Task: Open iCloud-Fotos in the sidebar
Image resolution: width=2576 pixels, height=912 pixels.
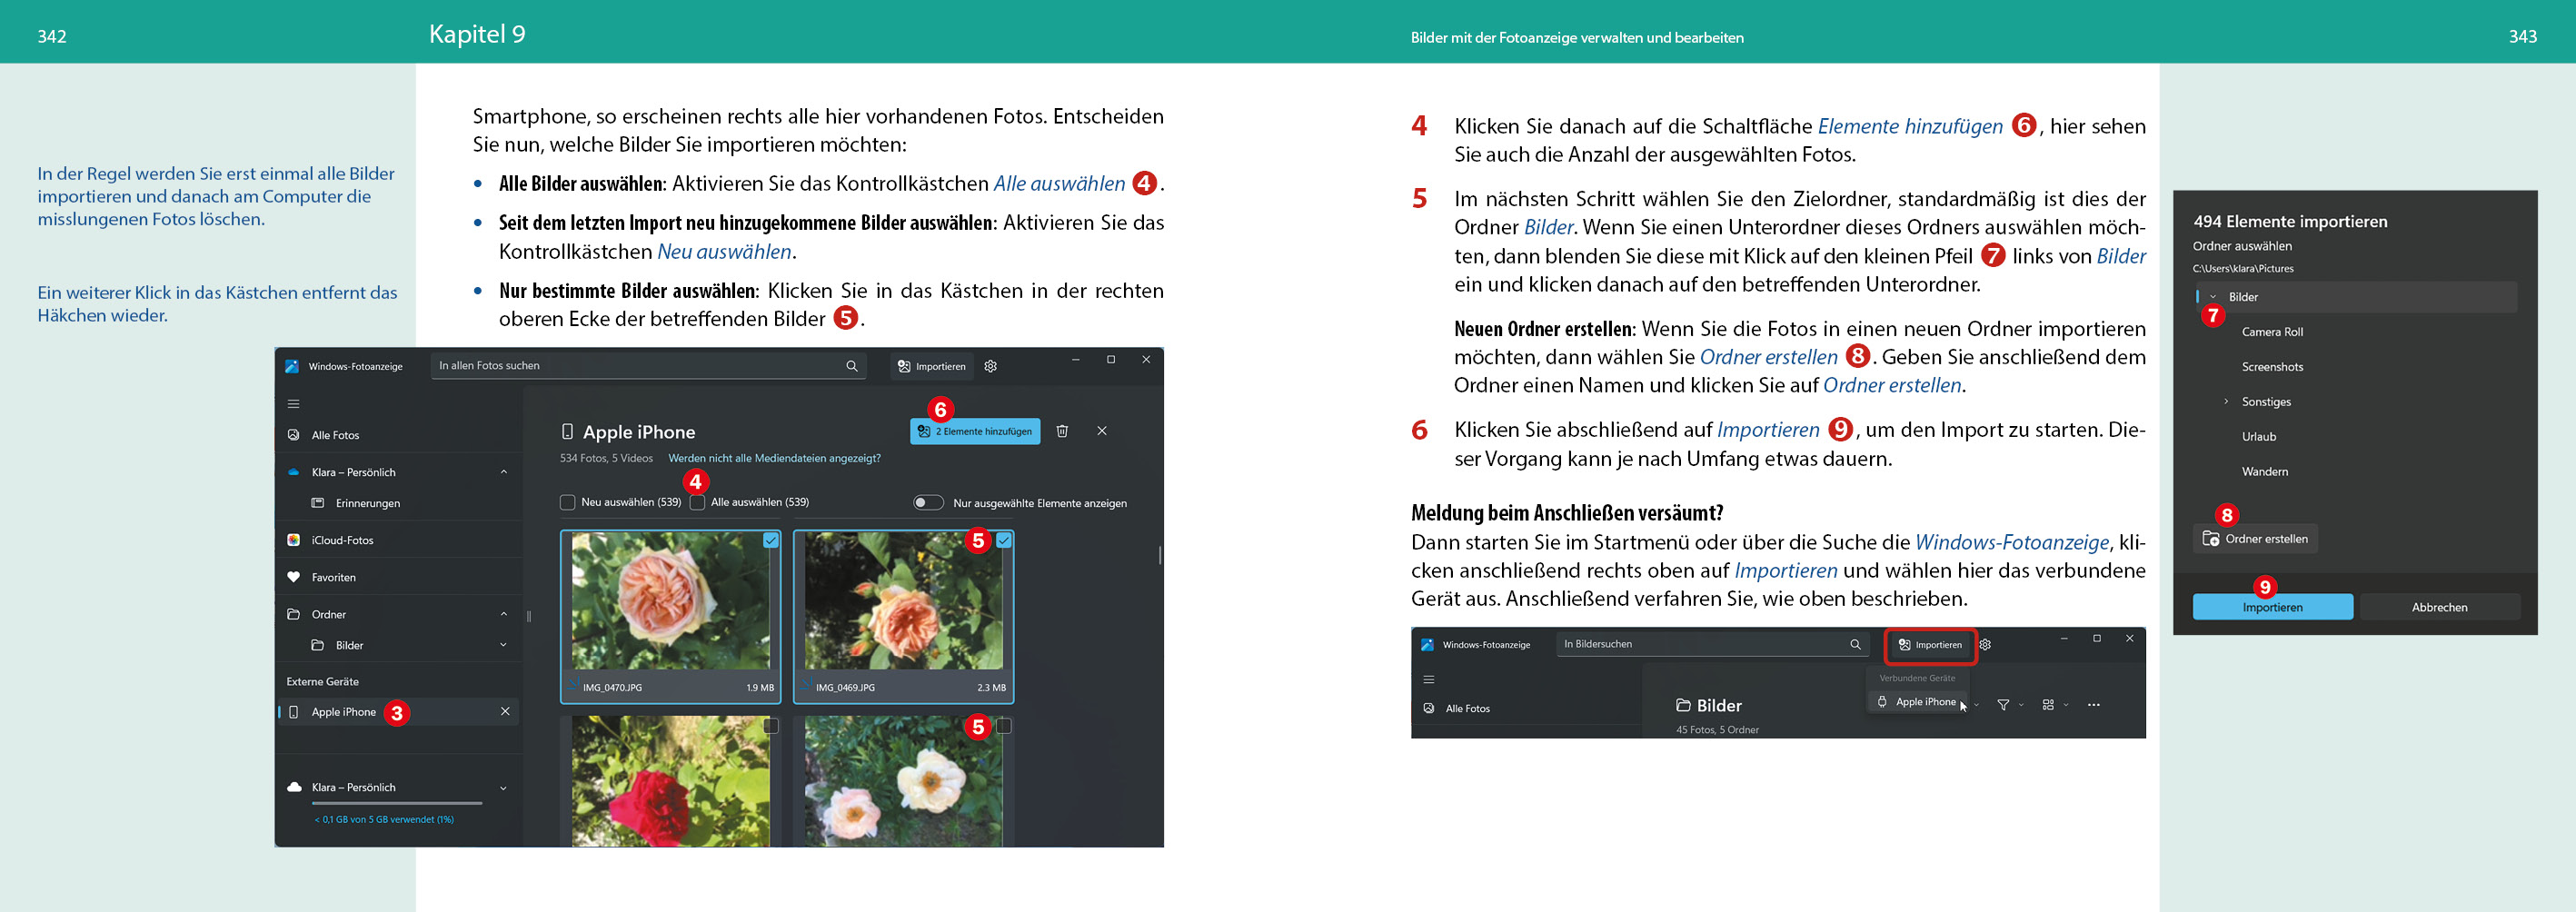Action: click(342, 540)
